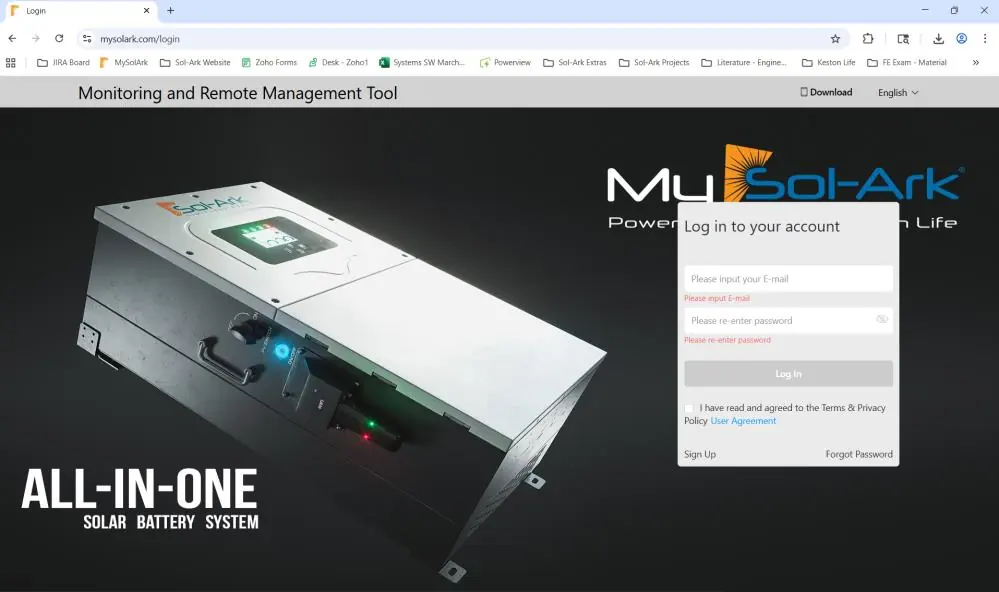Focus the password input field
Viewport: 999px width, 592px height.
pyautogui.click(x=788, y=321)
